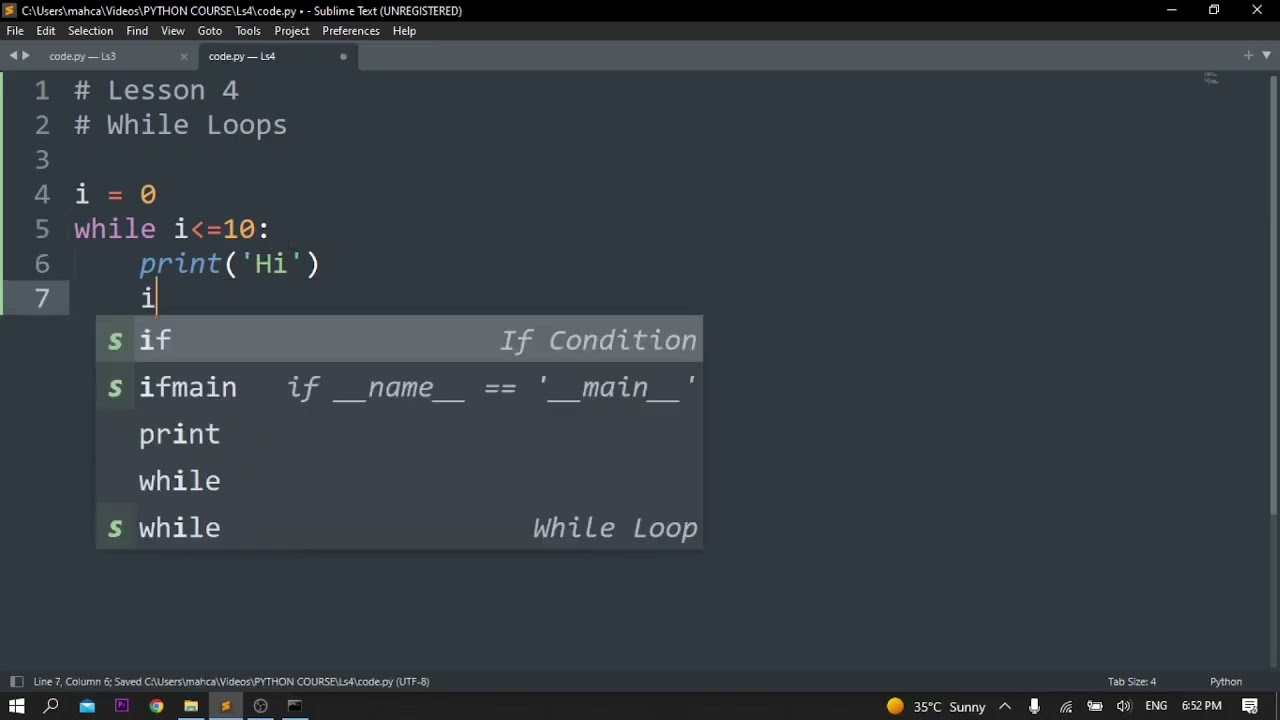
Task: Open the Preferences menu
Action: point(351,31)
